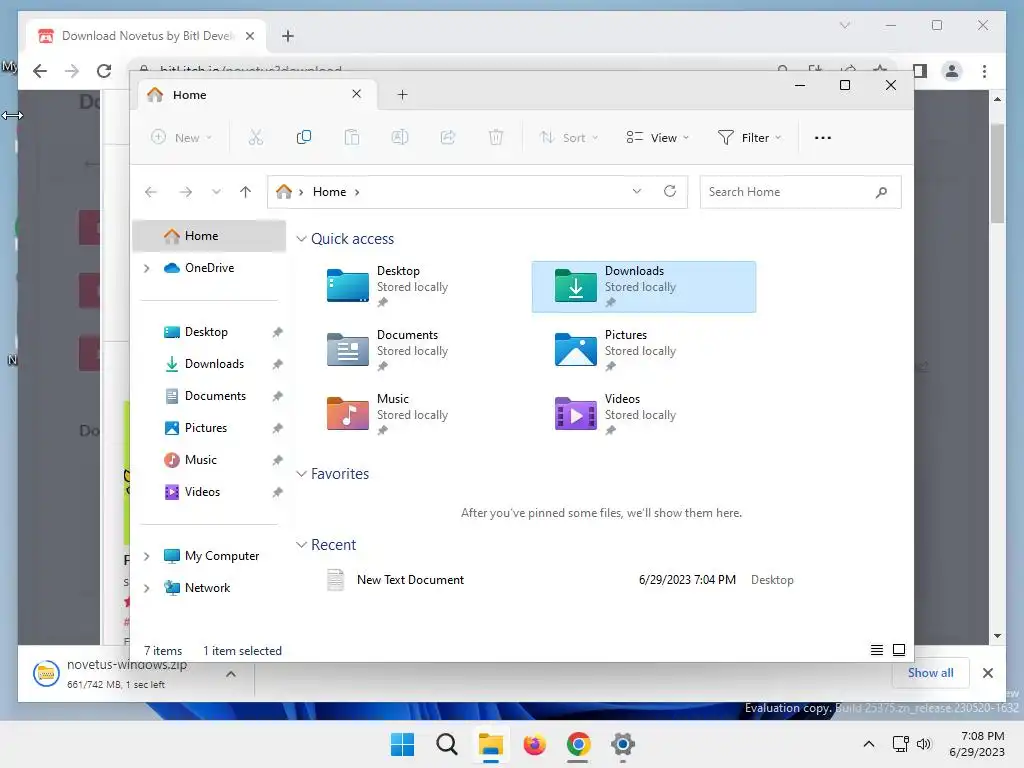Viewport: 1024px width, 768px height.
Task: Collapse the Recent section
Action: 301,545
